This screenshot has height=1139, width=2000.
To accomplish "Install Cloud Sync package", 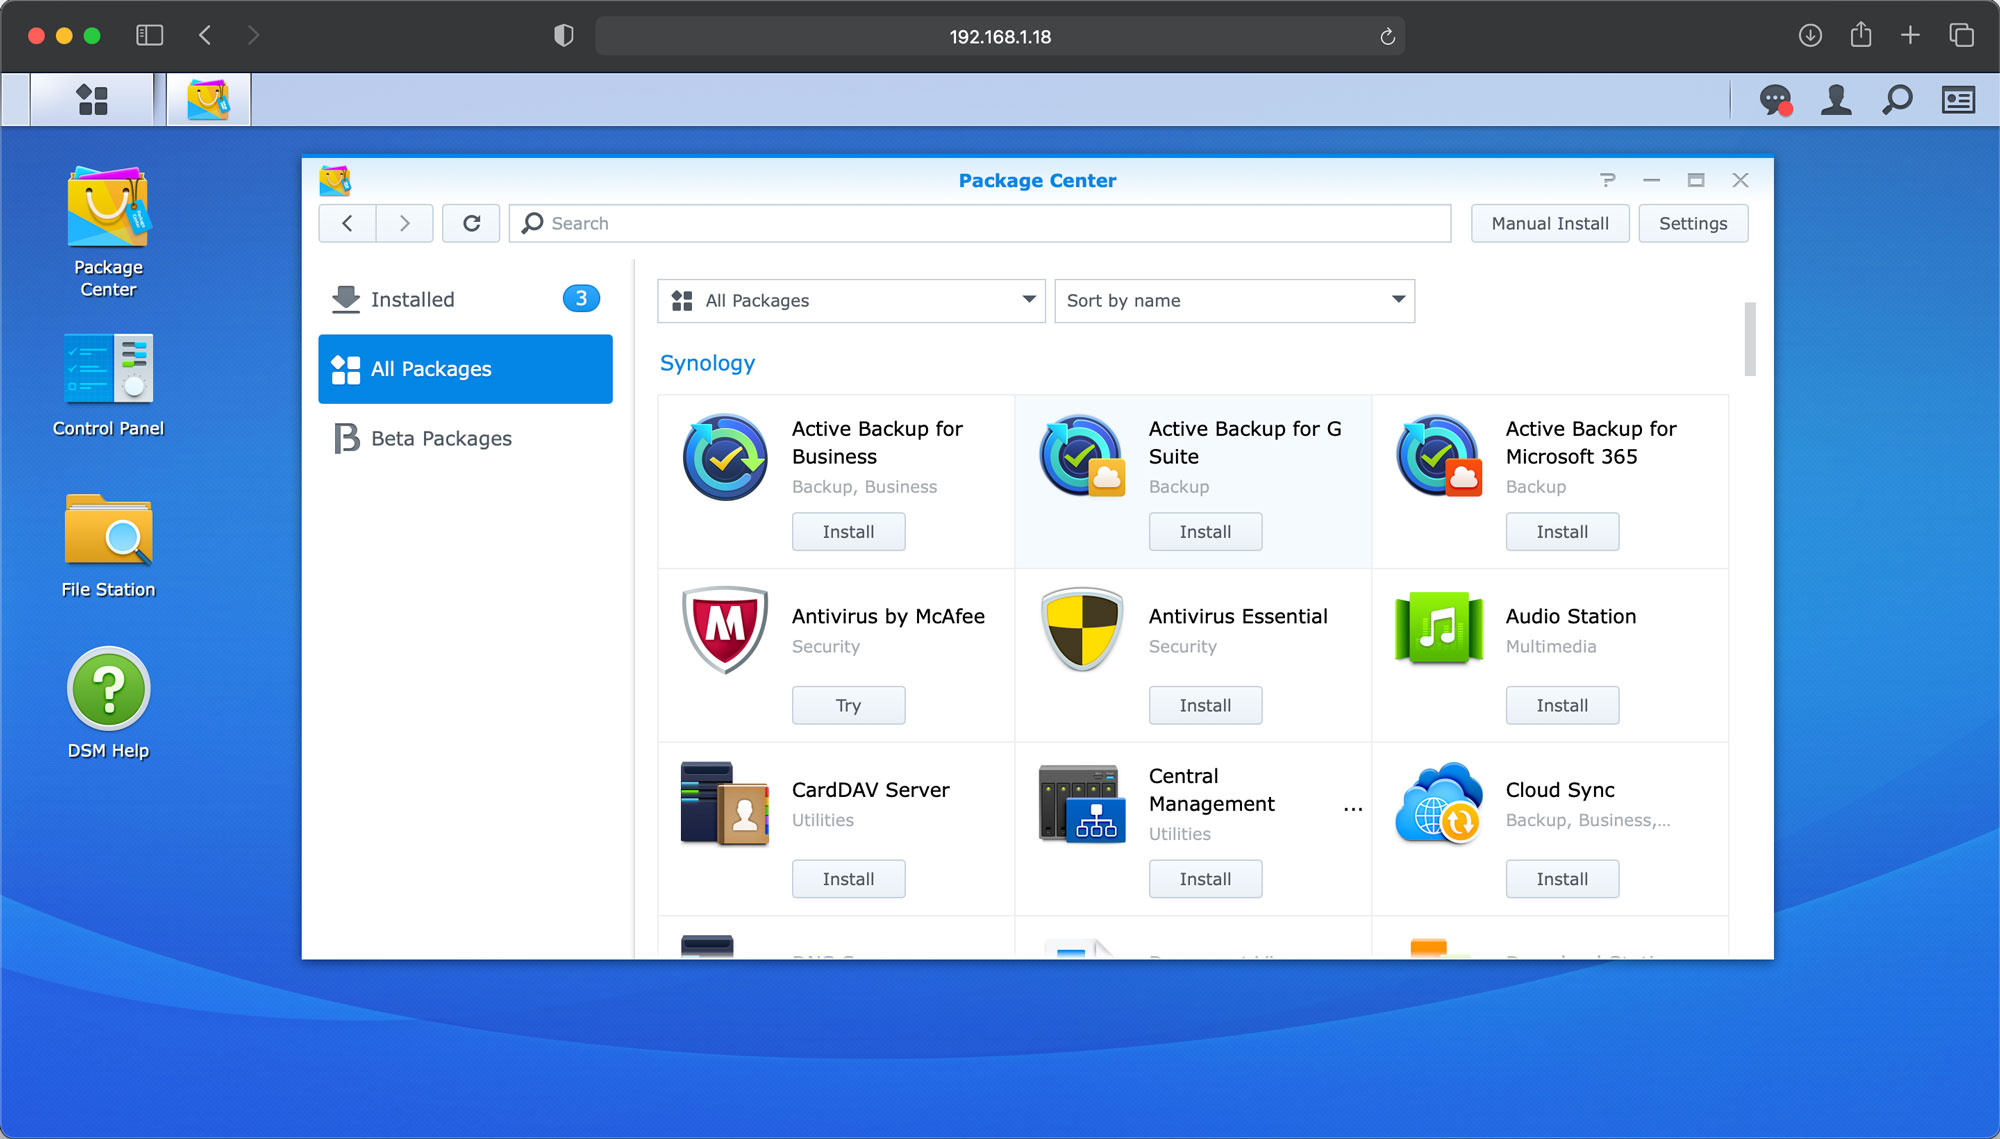I will pyautogui.click(x=1561, y=879).
